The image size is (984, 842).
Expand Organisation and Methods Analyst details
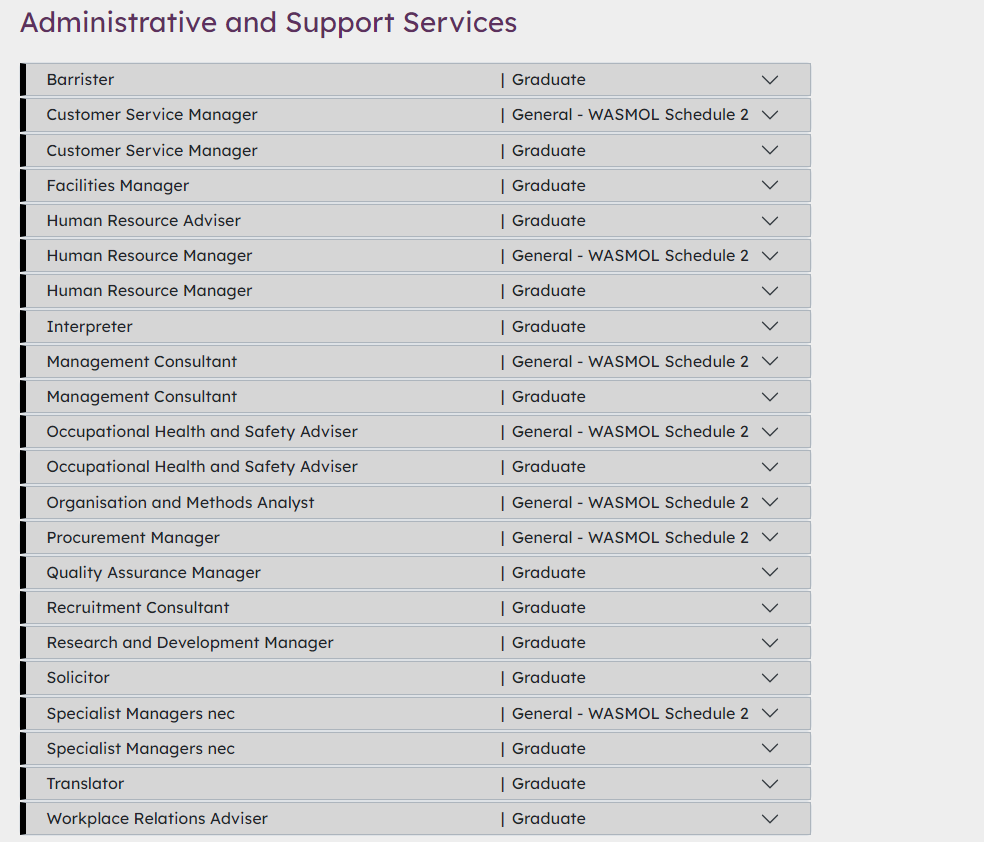click(769, 502)
